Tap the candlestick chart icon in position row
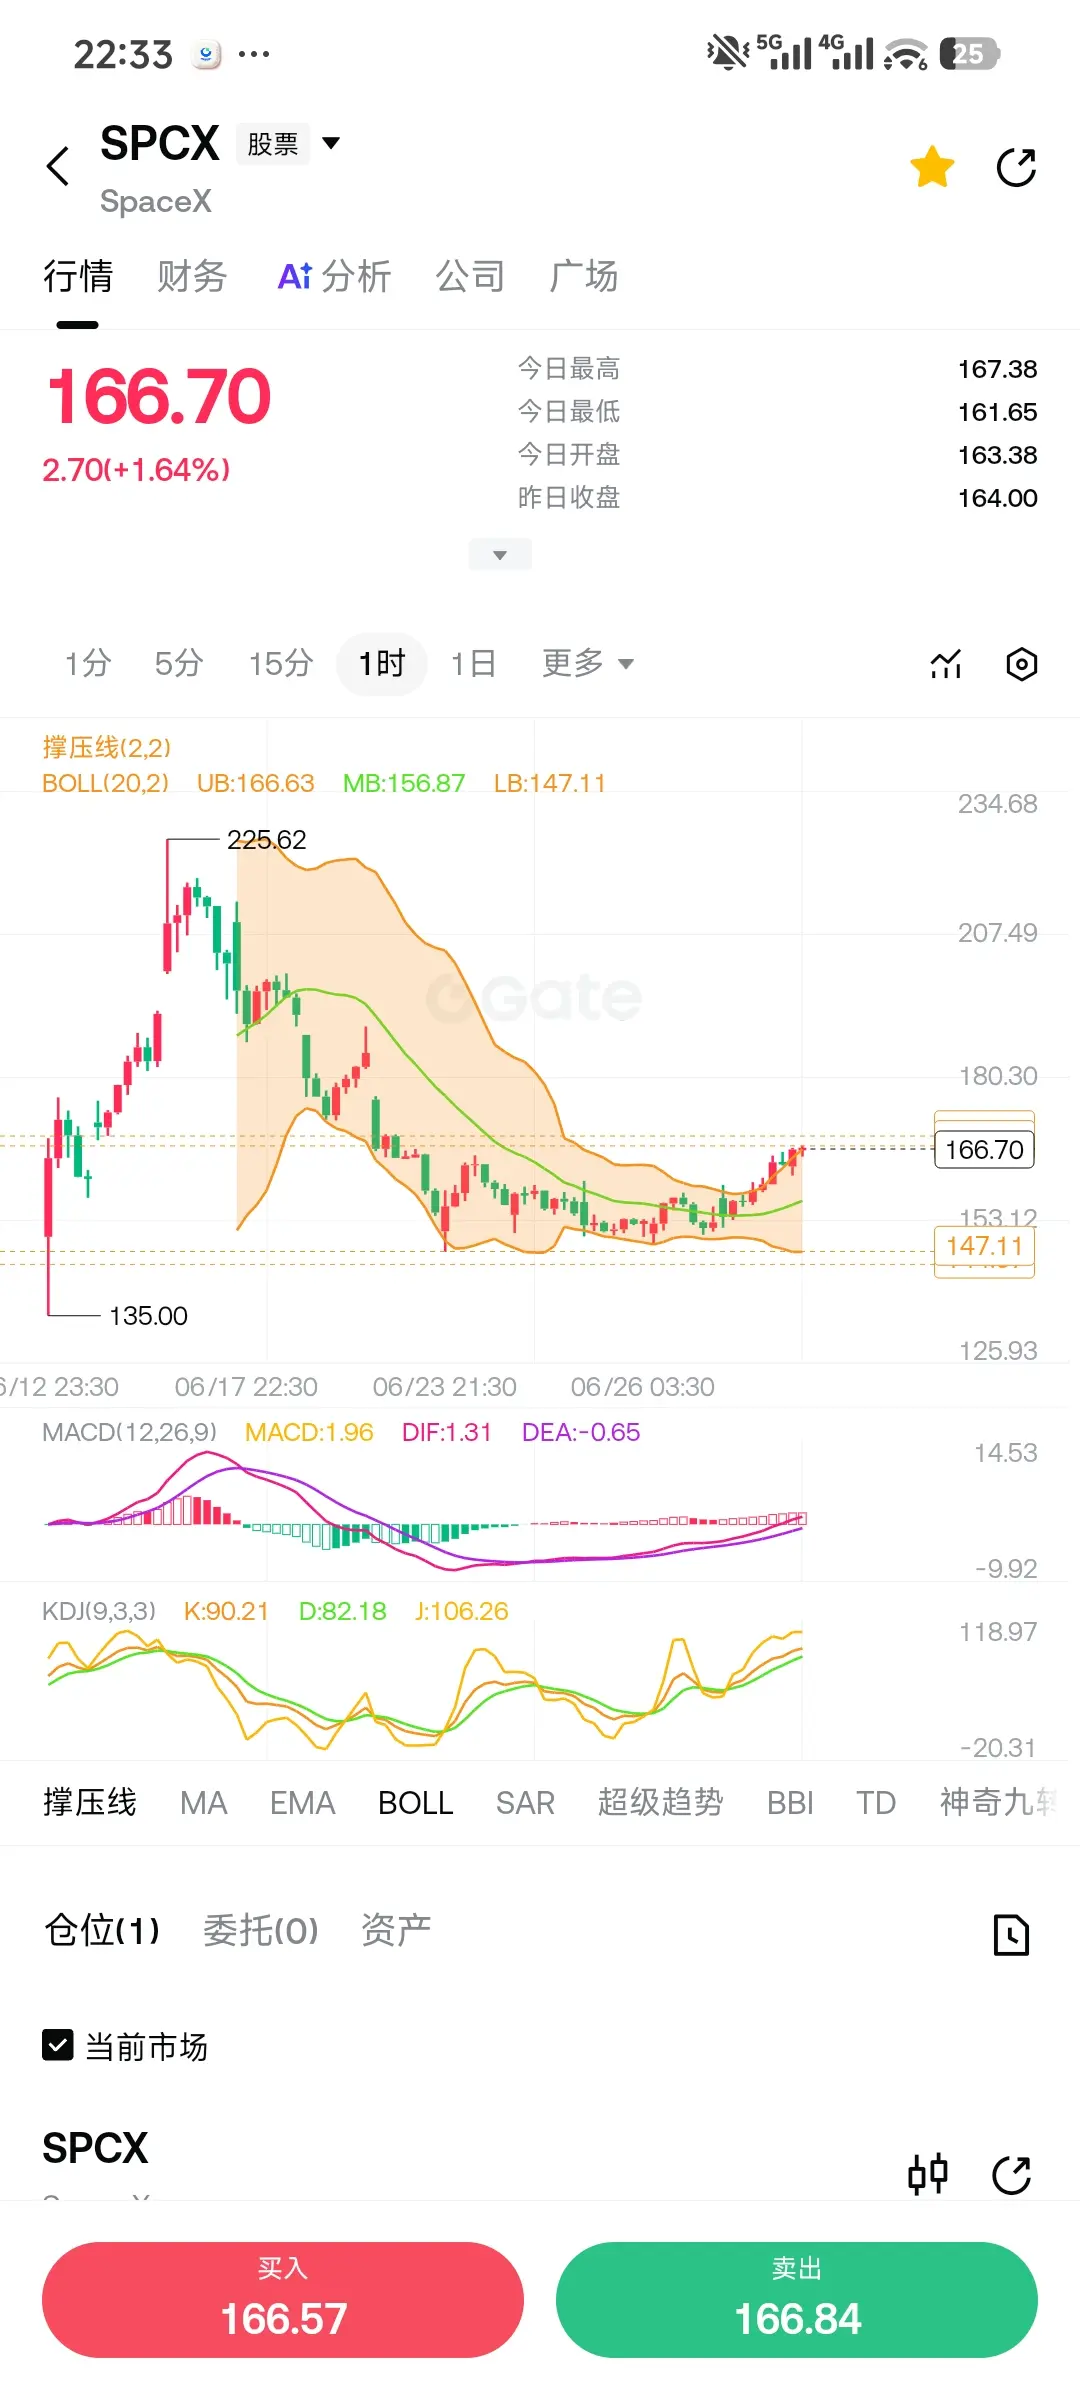The image size is (1080, 2400). pos(927,2174)
